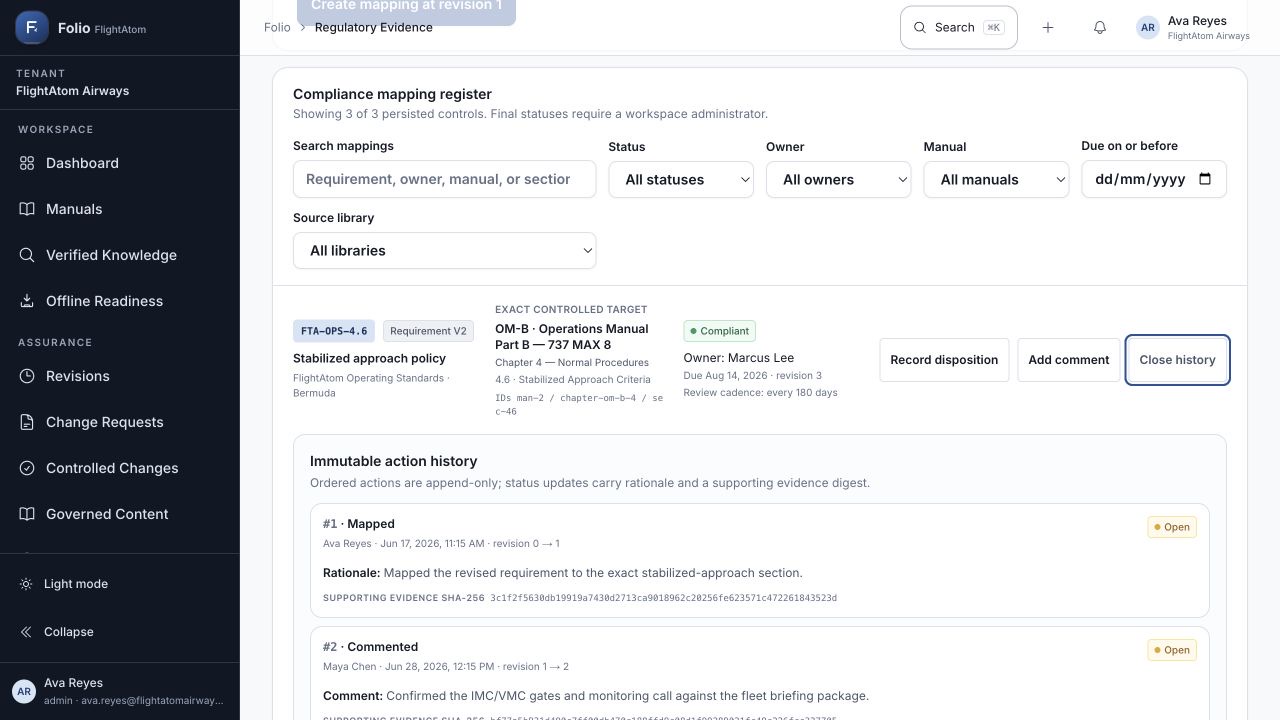Click the Offline Readiness download icon
This screenshot has height=720, width=1280.
pyautogui.click(x=27, y=301)
